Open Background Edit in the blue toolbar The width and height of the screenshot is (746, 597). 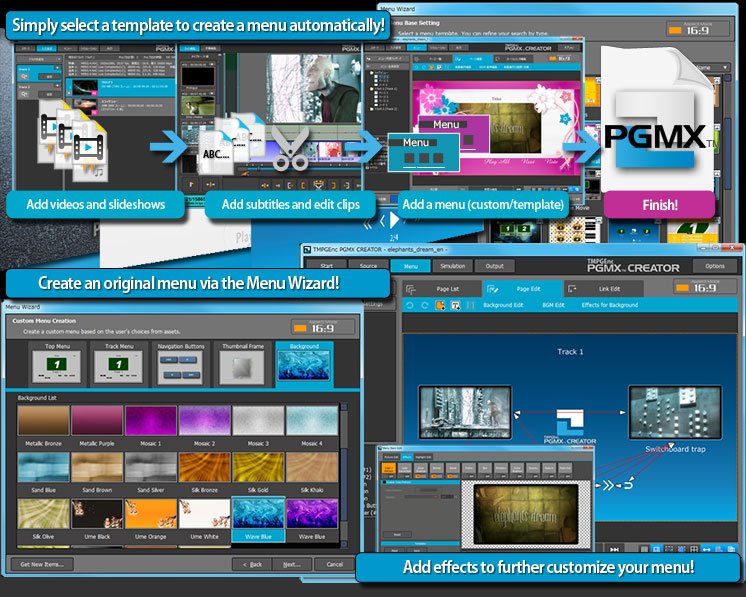tap(503, 305)
